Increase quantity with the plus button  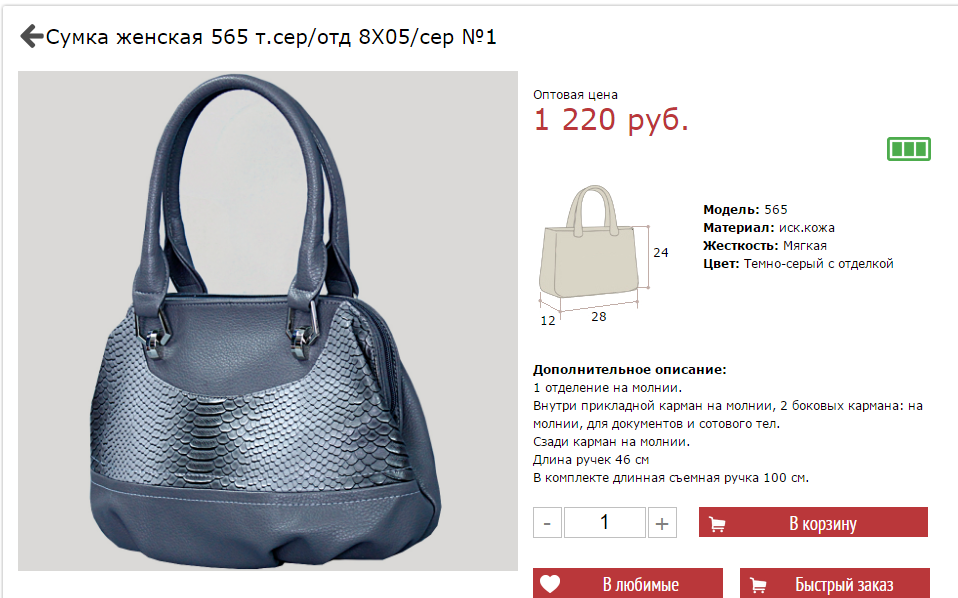tap(662, 523)
